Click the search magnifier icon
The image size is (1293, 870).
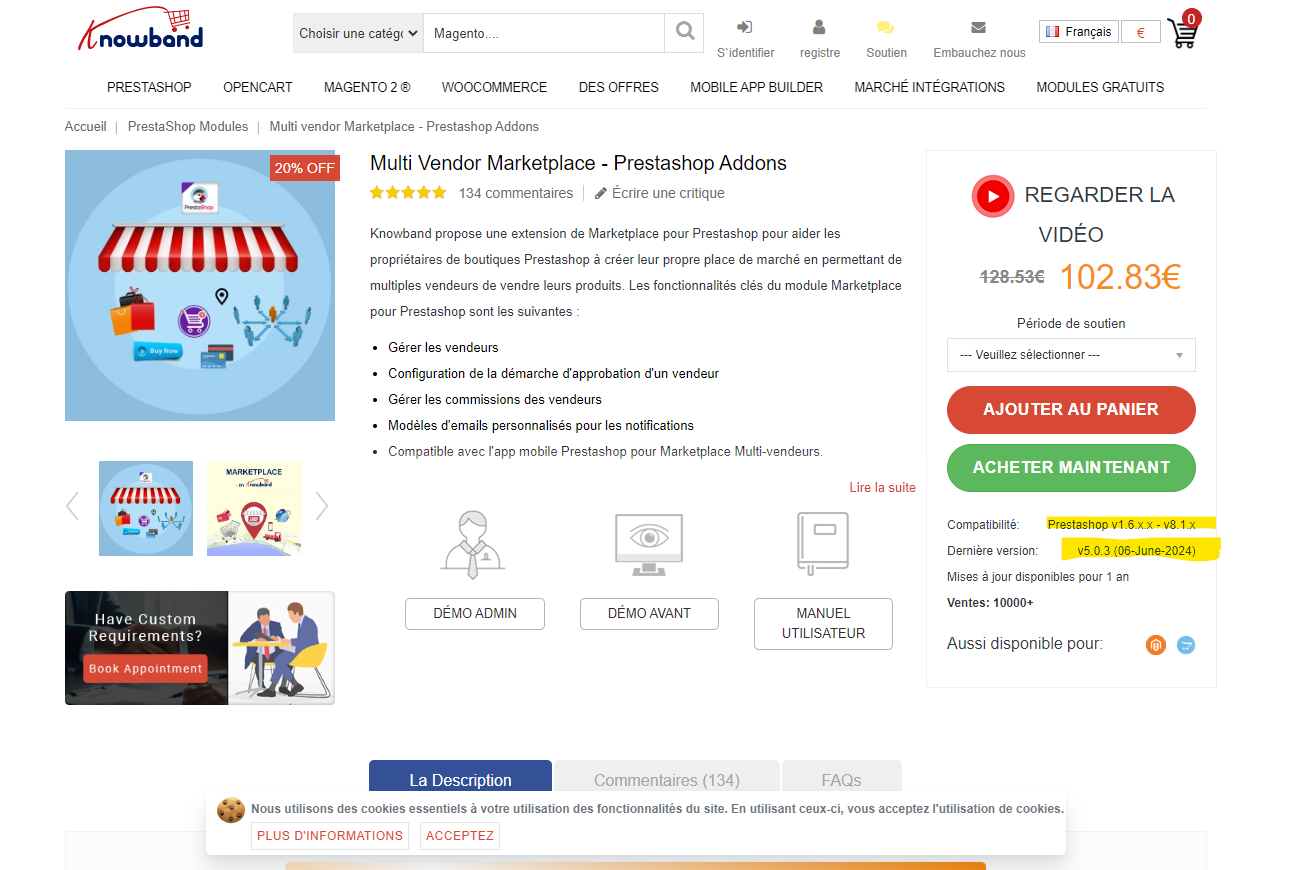tap(685, 32)
